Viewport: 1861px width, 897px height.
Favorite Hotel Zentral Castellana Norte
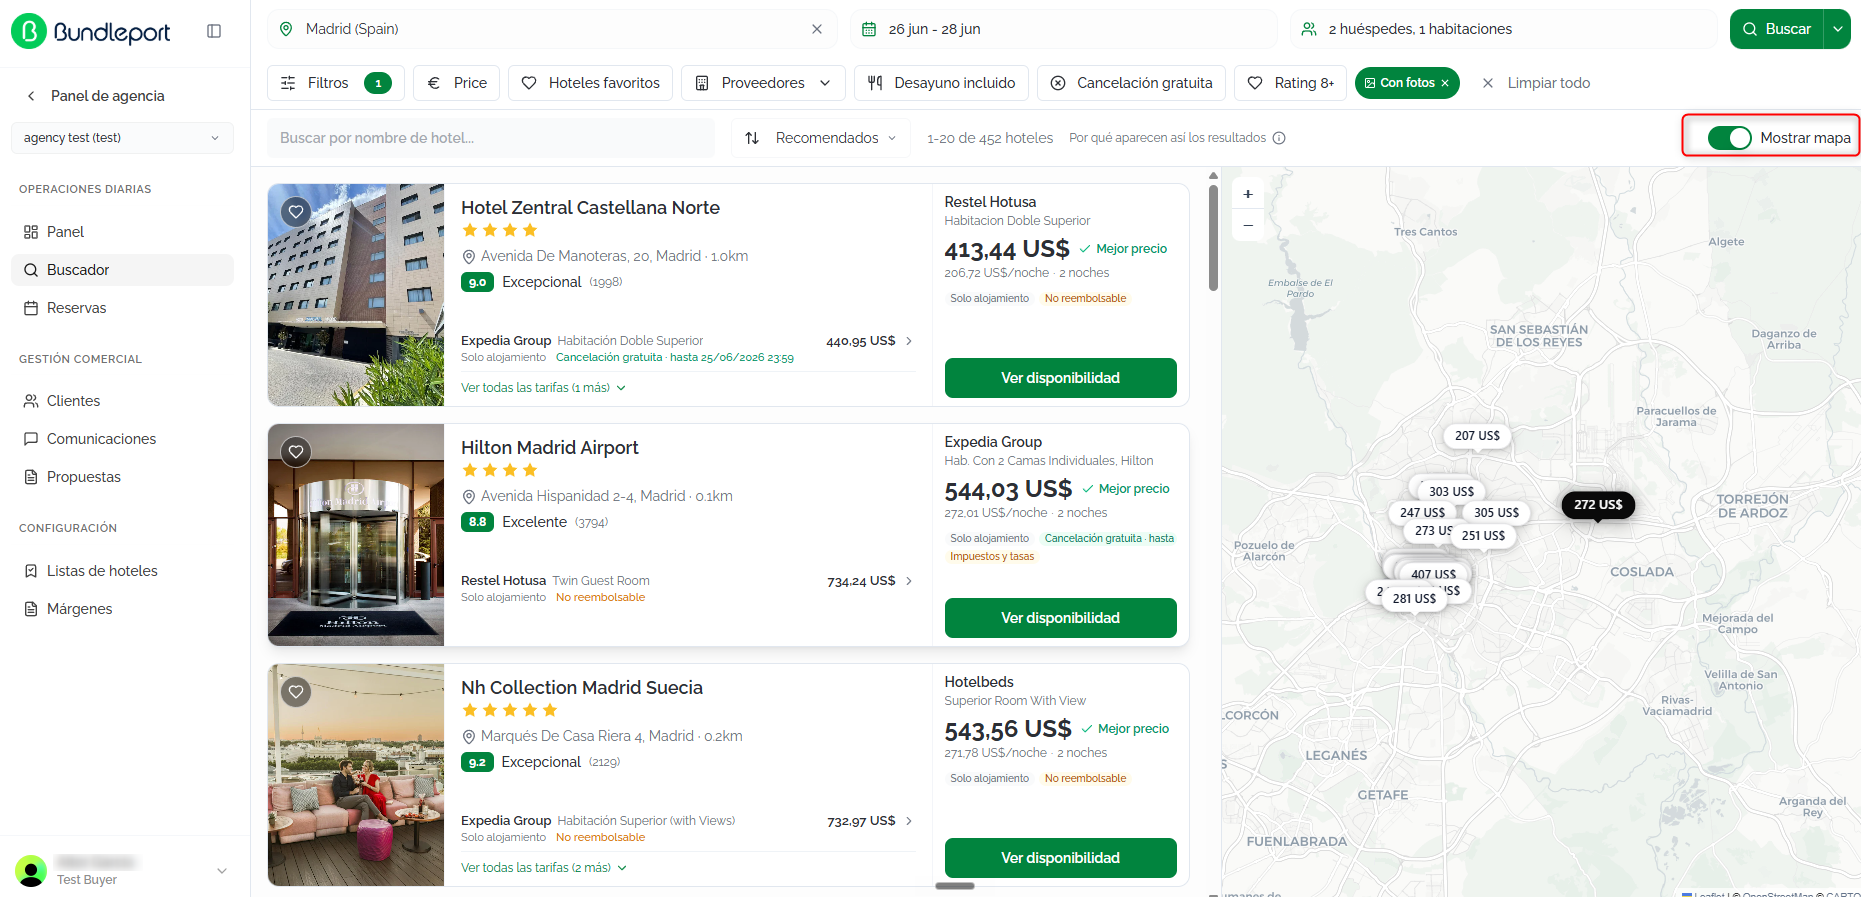(295, 211)
